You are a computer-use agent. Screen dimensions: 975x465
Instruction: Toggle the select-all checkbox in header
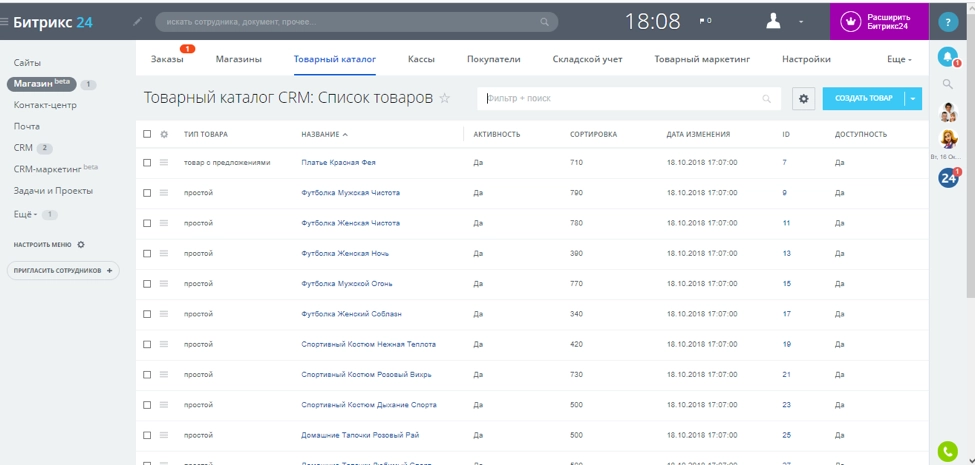(148, 134)
